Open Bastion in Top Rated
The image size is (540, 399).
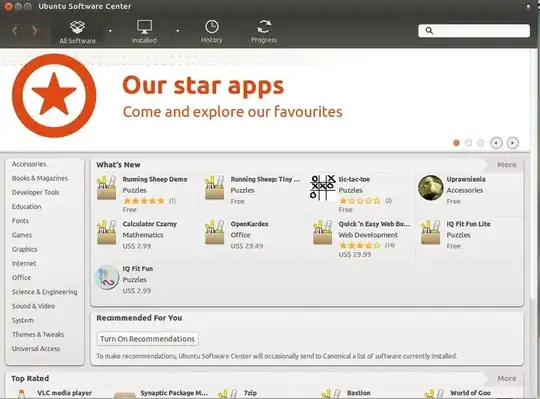(359, 393)
